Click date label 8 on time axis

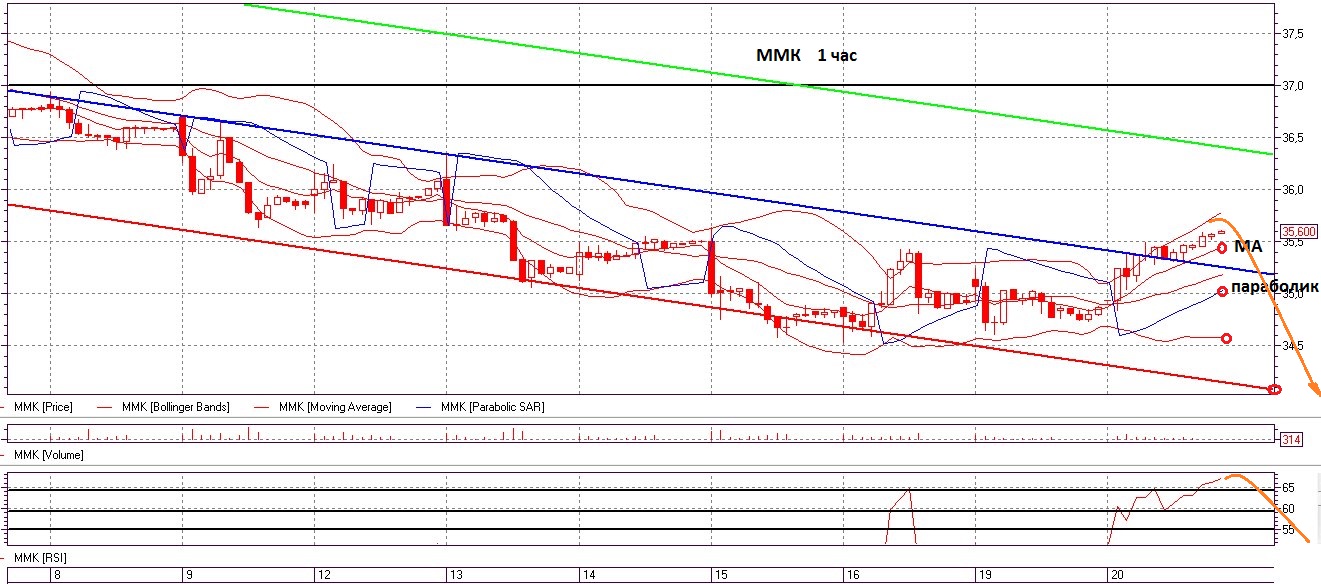[x=57, y=576]
